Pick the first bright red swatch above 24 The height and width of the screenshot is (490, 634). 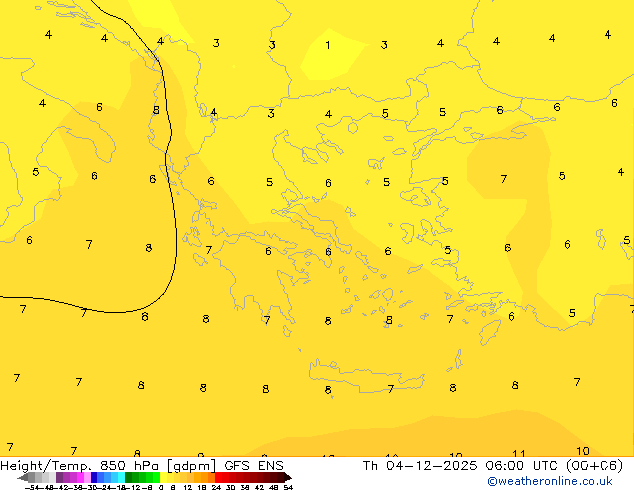(x=219, y=477)
